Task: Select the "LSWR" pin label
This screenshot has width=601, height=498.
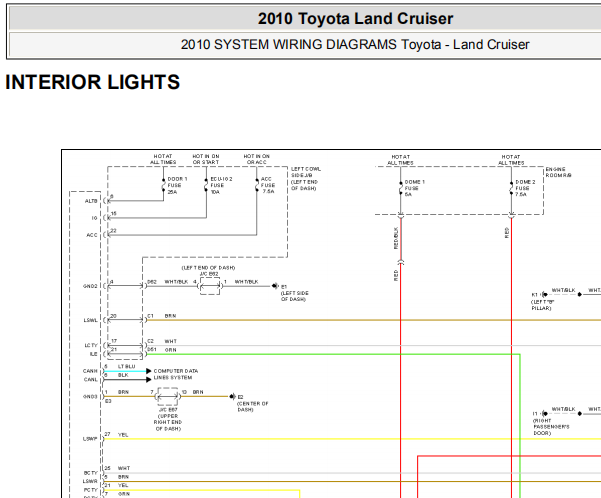Action: pyautogui.click(x=90, y=482)
